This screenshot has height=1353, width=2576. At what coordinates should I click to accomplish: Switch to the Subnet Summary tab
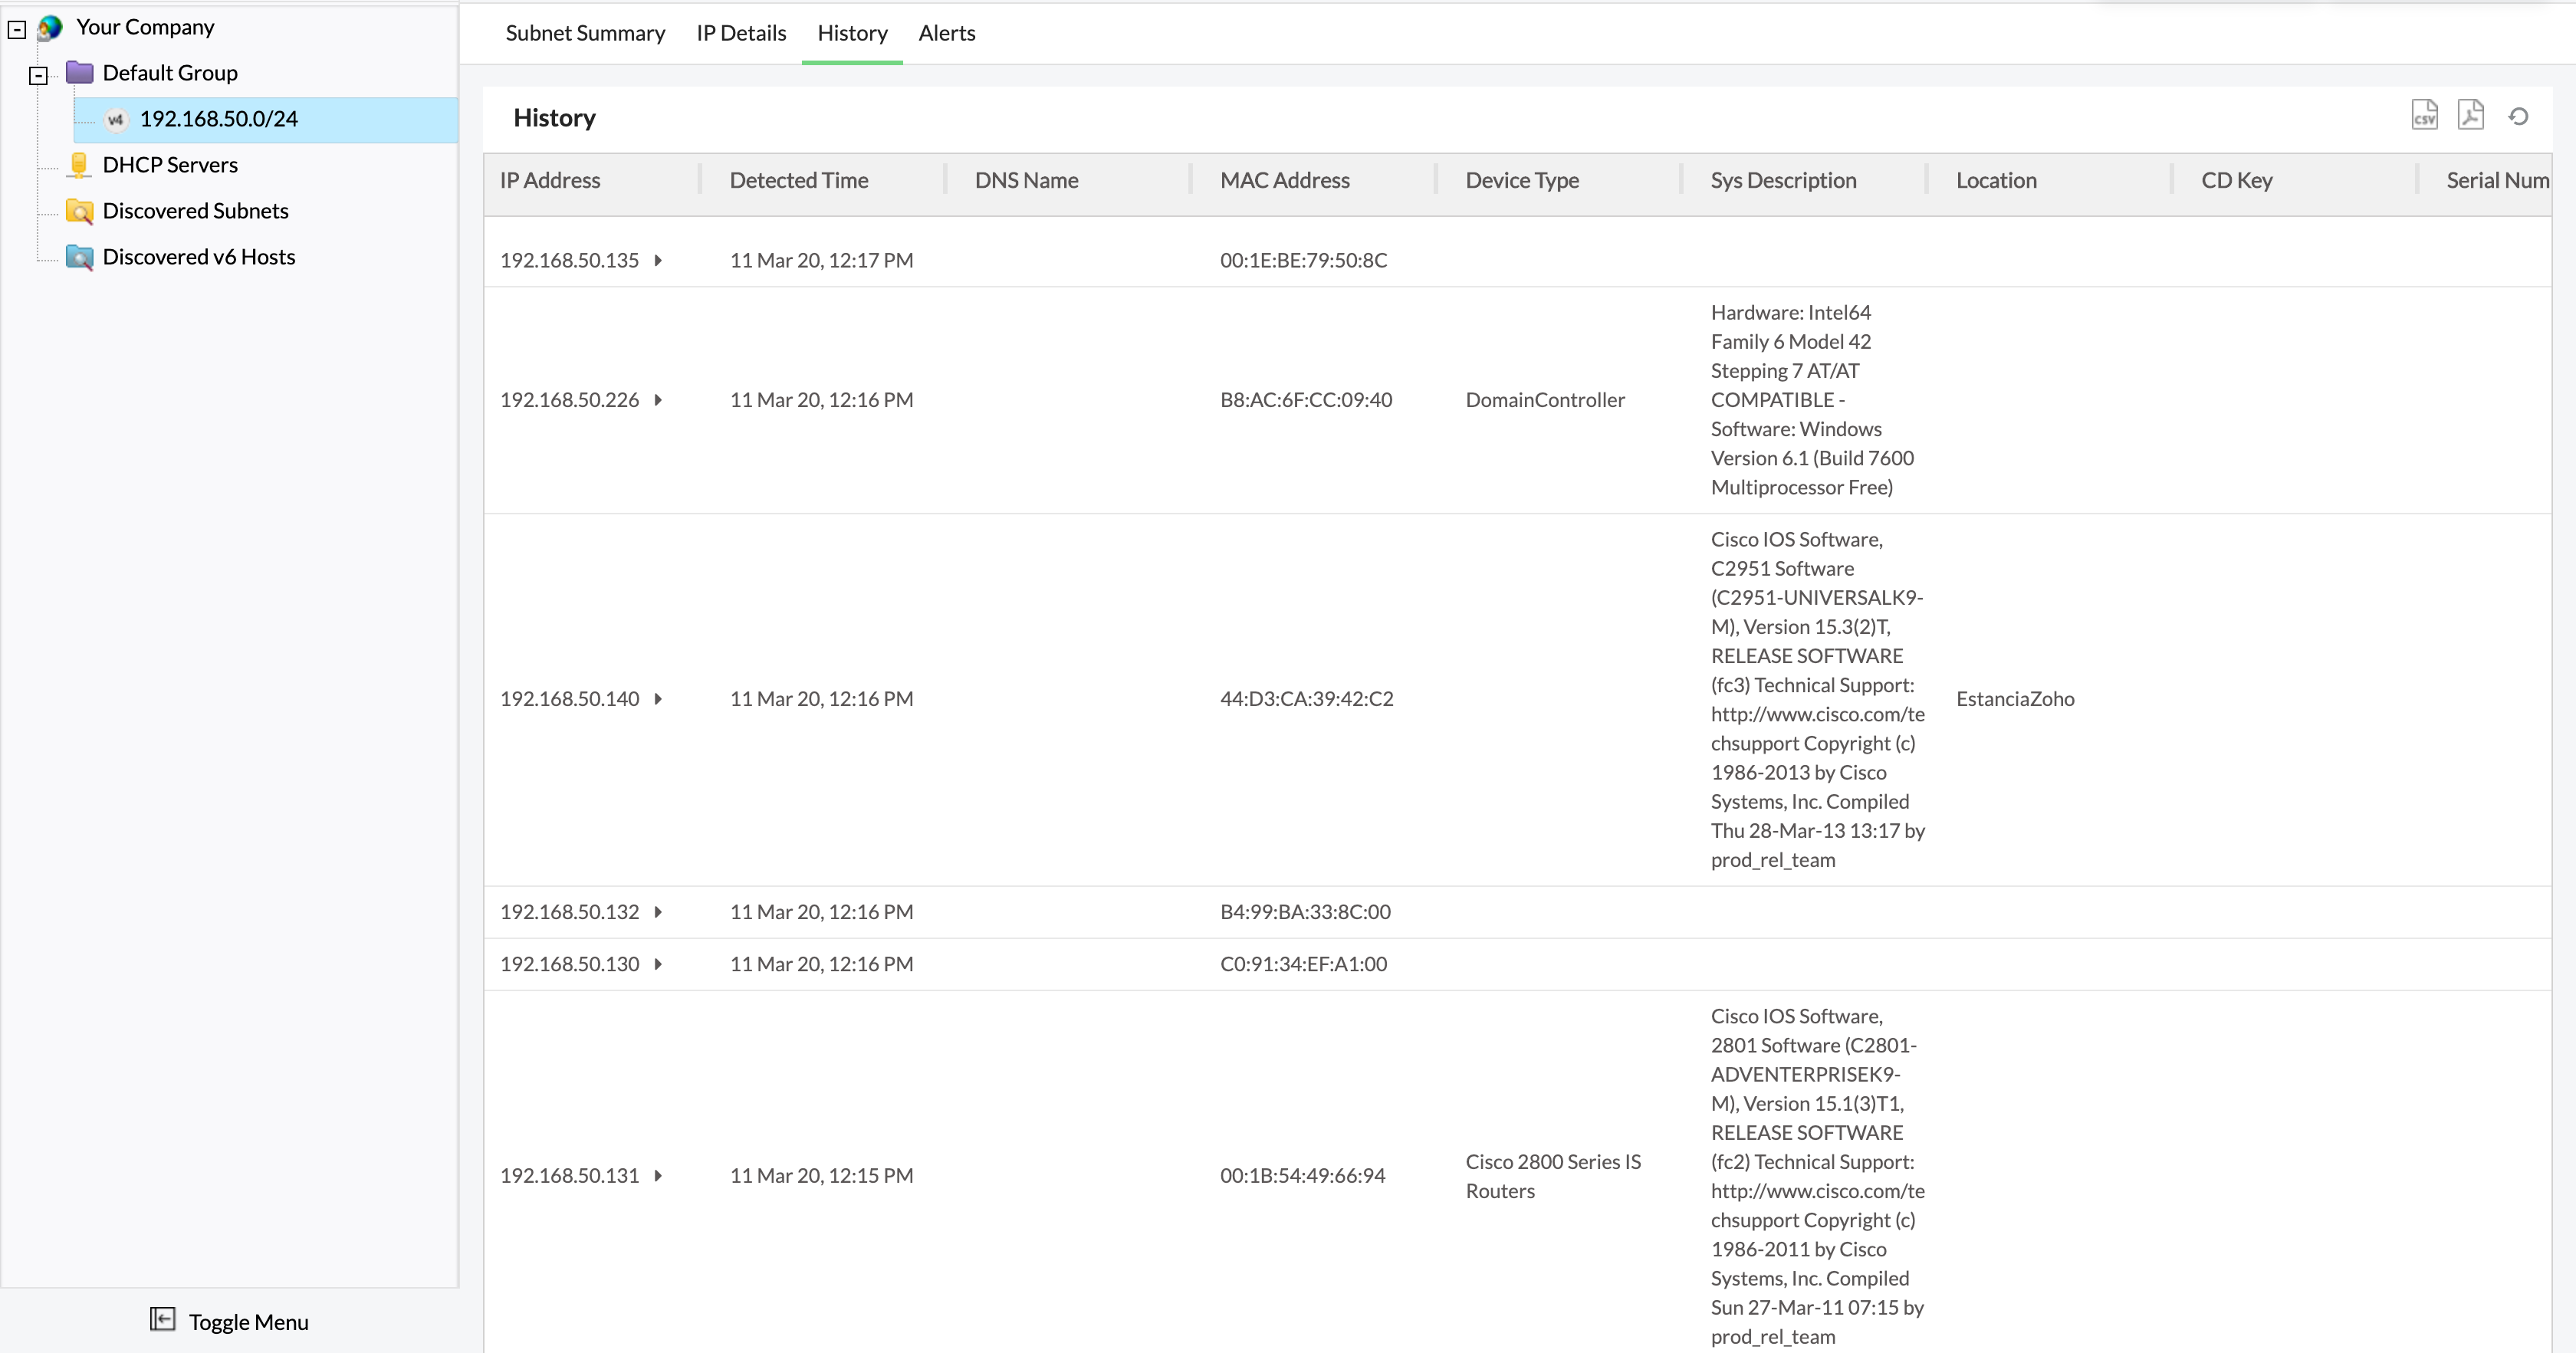585,33
